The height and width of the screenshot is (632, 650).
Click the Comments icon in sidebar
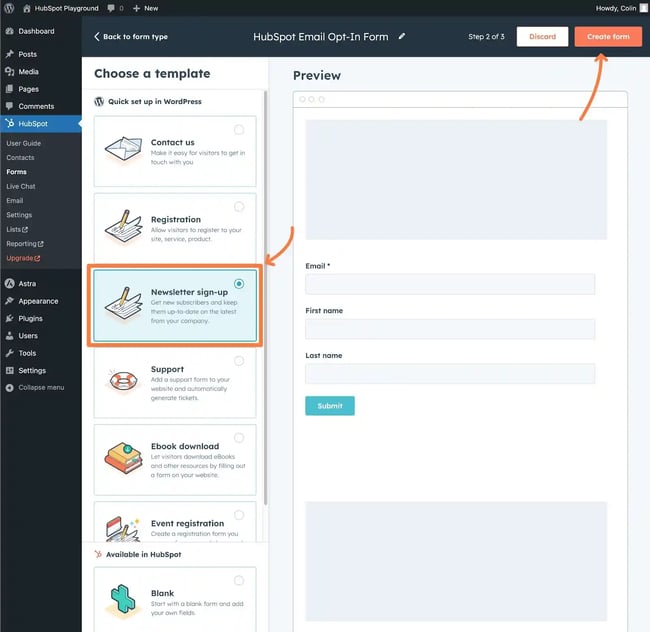coord(10,106)
